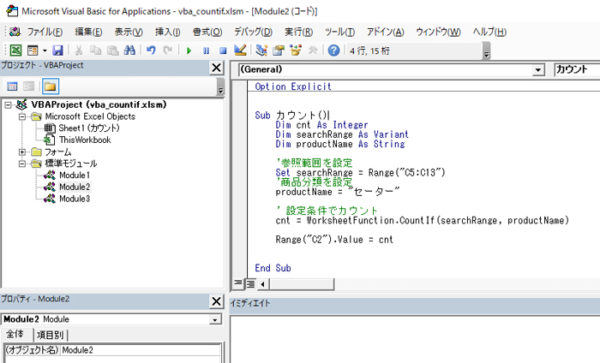Save the workbook with the floppy icon
The width and height of the screenshot is (600, 363).
[x=58, y=50]
